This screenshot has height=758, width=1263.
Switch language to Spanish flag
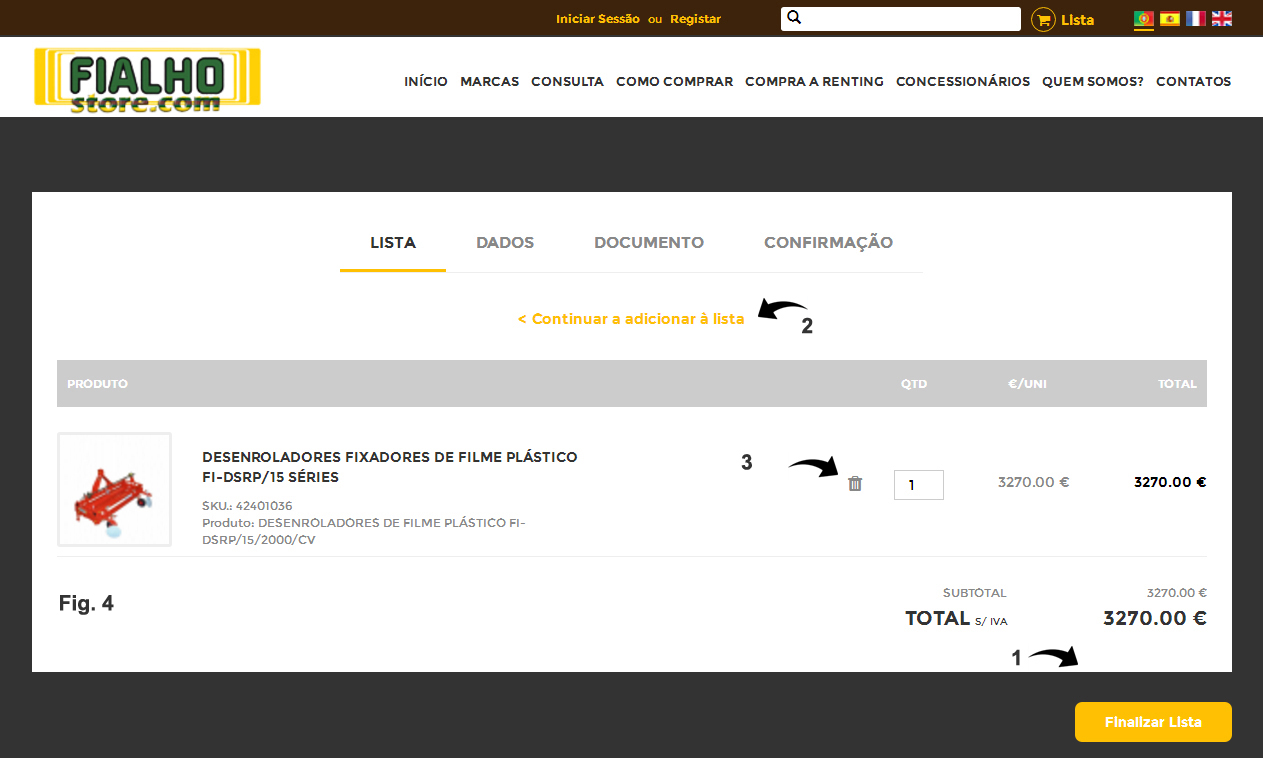tap(1169, 18)
